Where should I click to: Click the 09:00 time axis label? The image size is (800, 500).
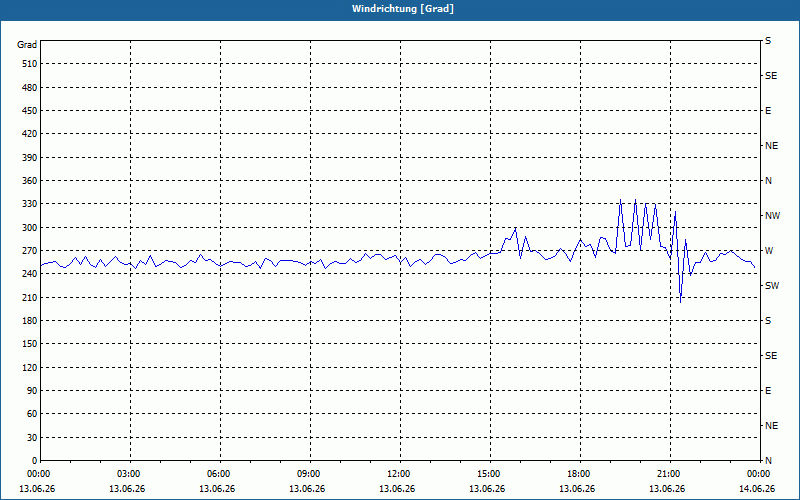click(310, 474)
